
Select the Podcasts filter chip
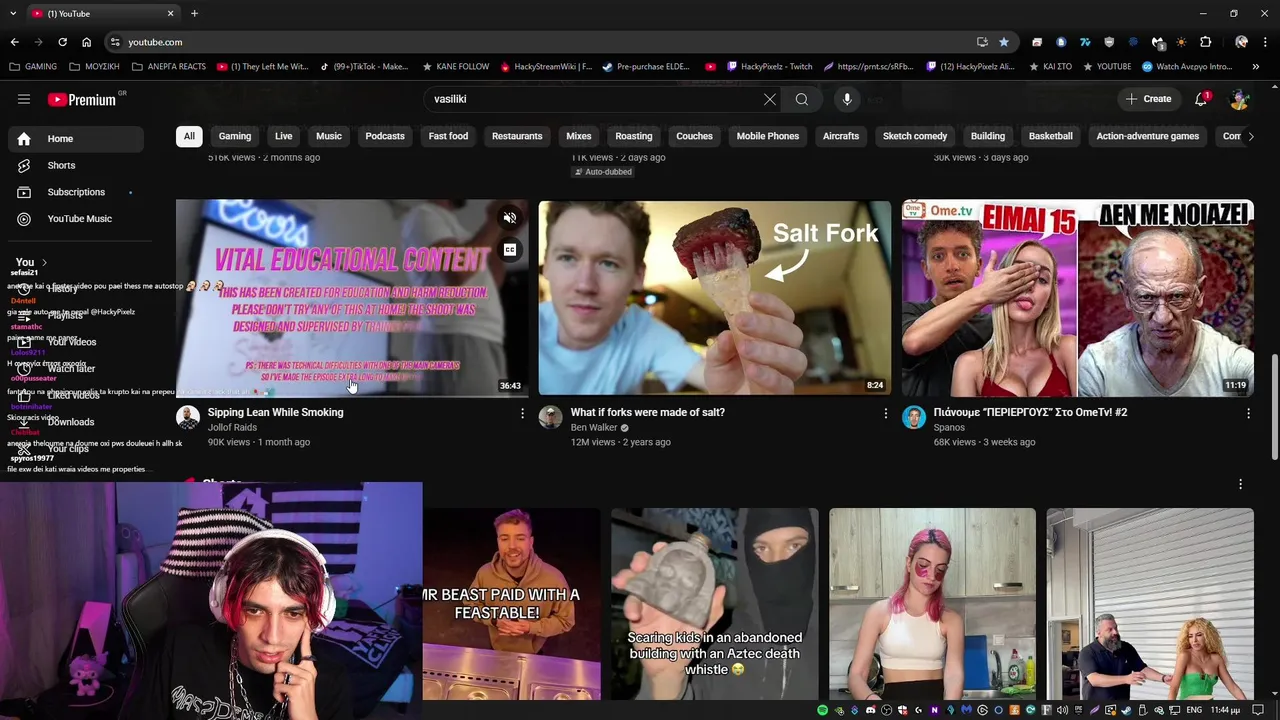click(385, 136)
